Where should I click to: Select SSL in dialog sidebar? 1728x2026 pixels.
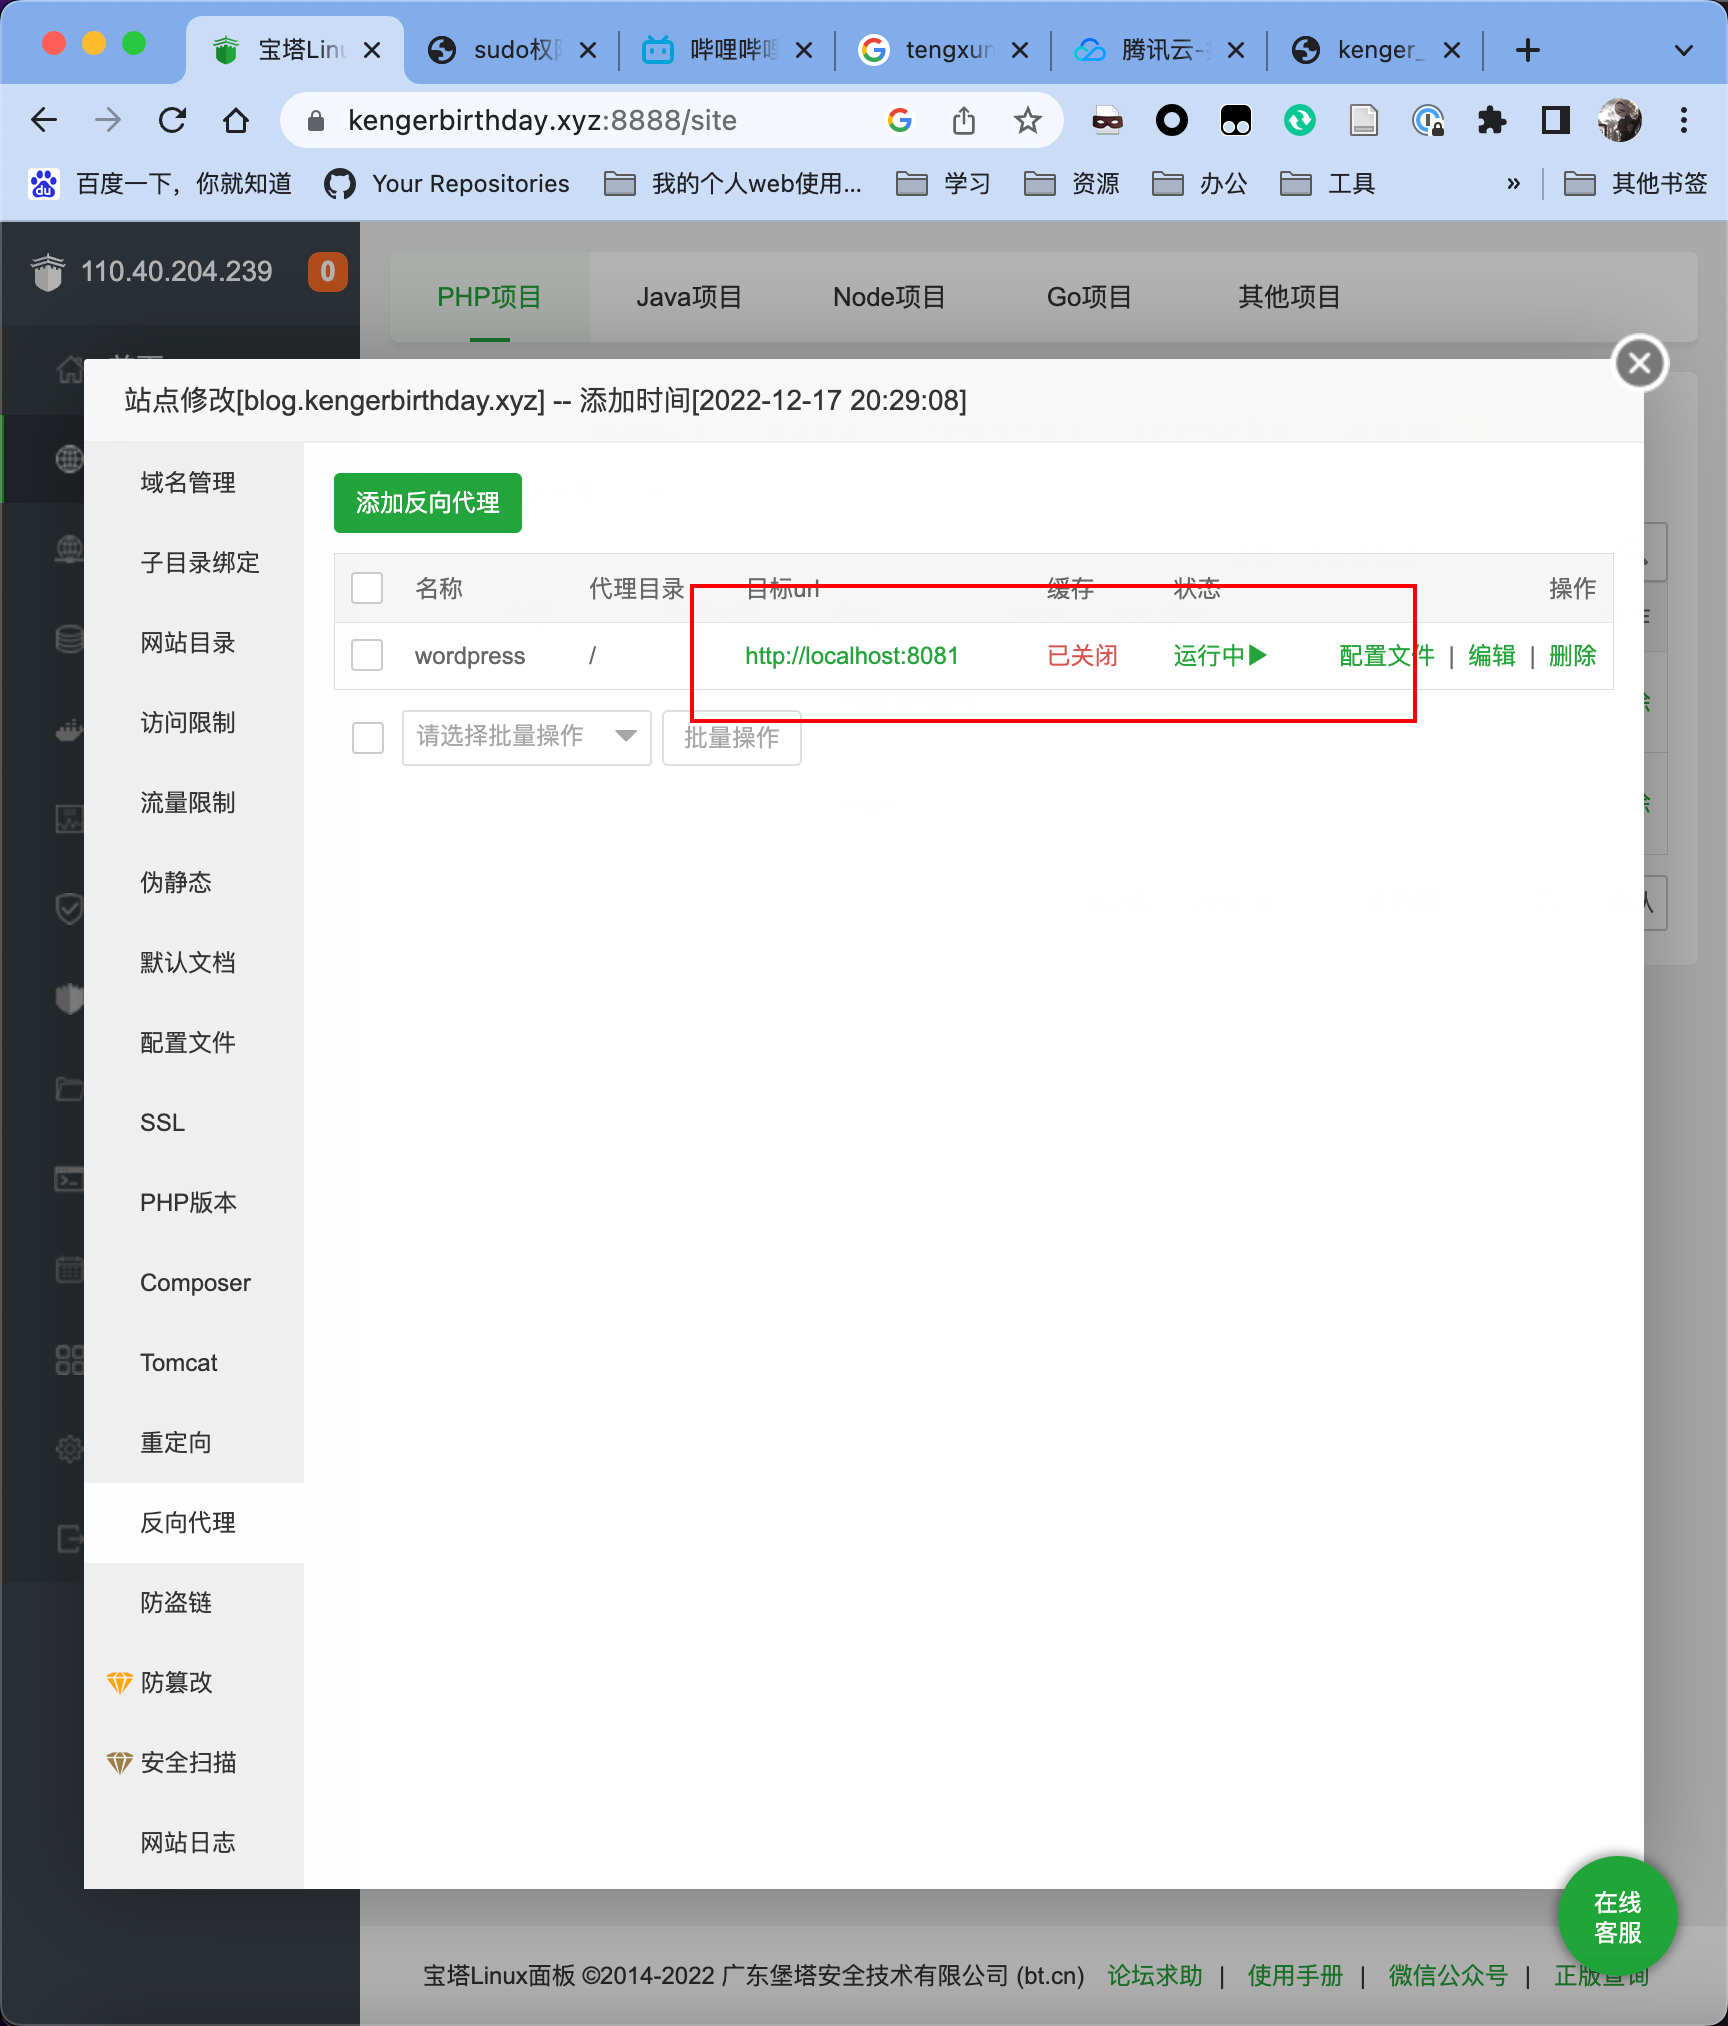point(194,1123)
